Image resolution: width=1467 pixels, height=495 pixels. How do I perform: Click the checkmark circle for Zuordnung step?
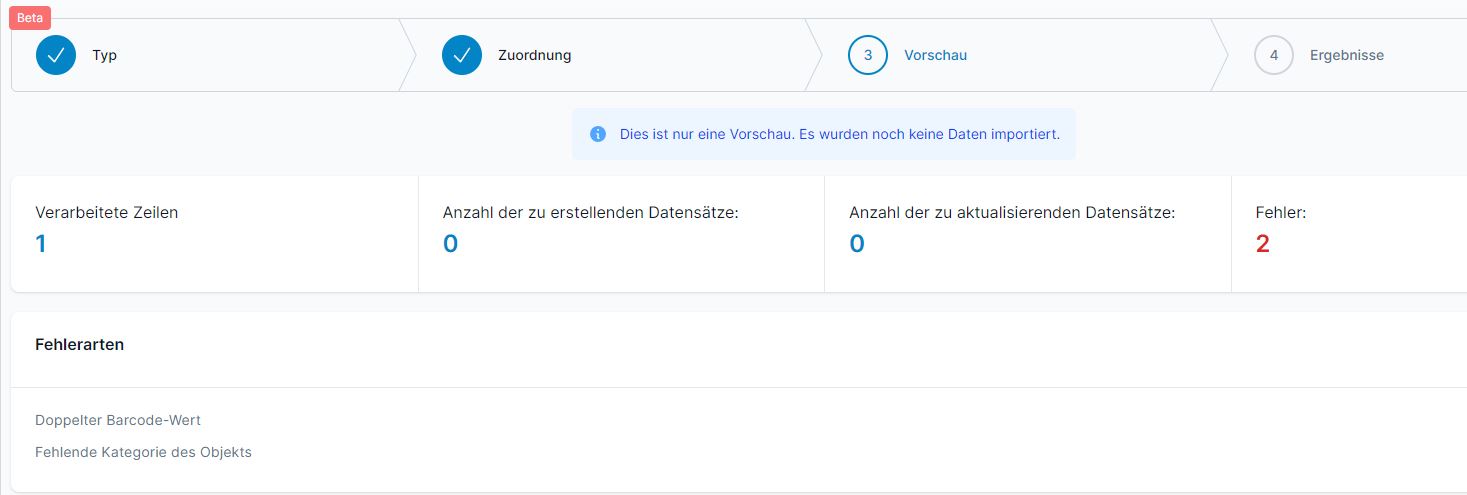[462, 55]
